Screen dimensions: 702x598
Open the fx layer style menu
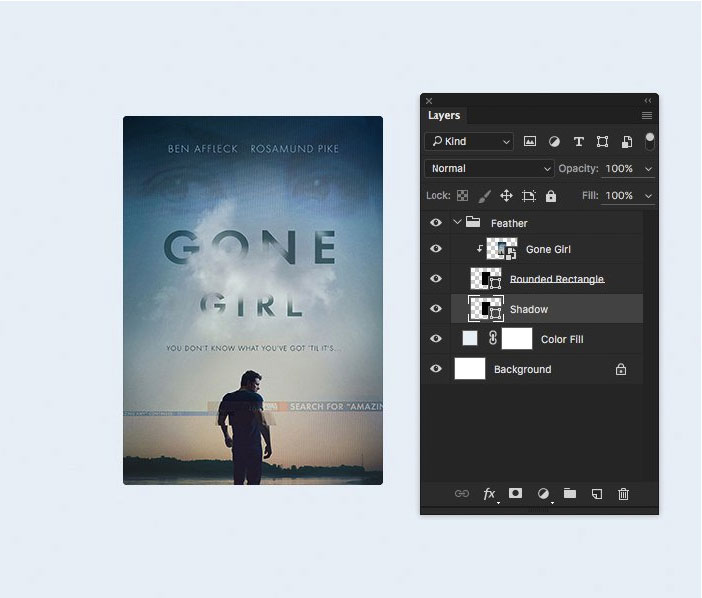[x=489, y=494]
